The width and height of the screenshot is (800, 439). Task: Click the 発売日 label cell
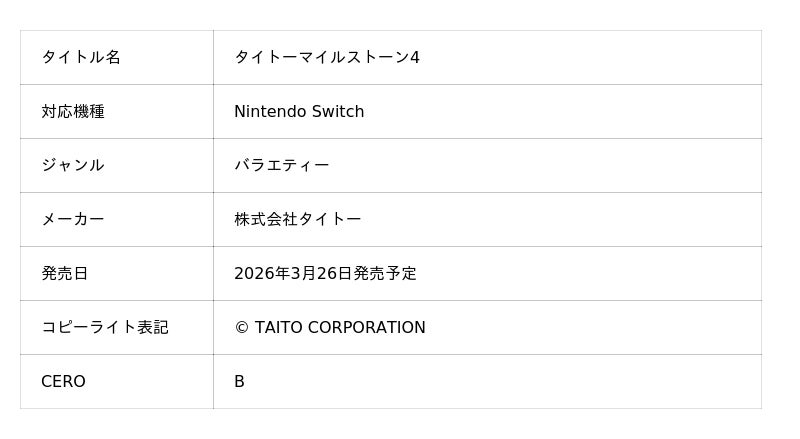coord(65,274)
